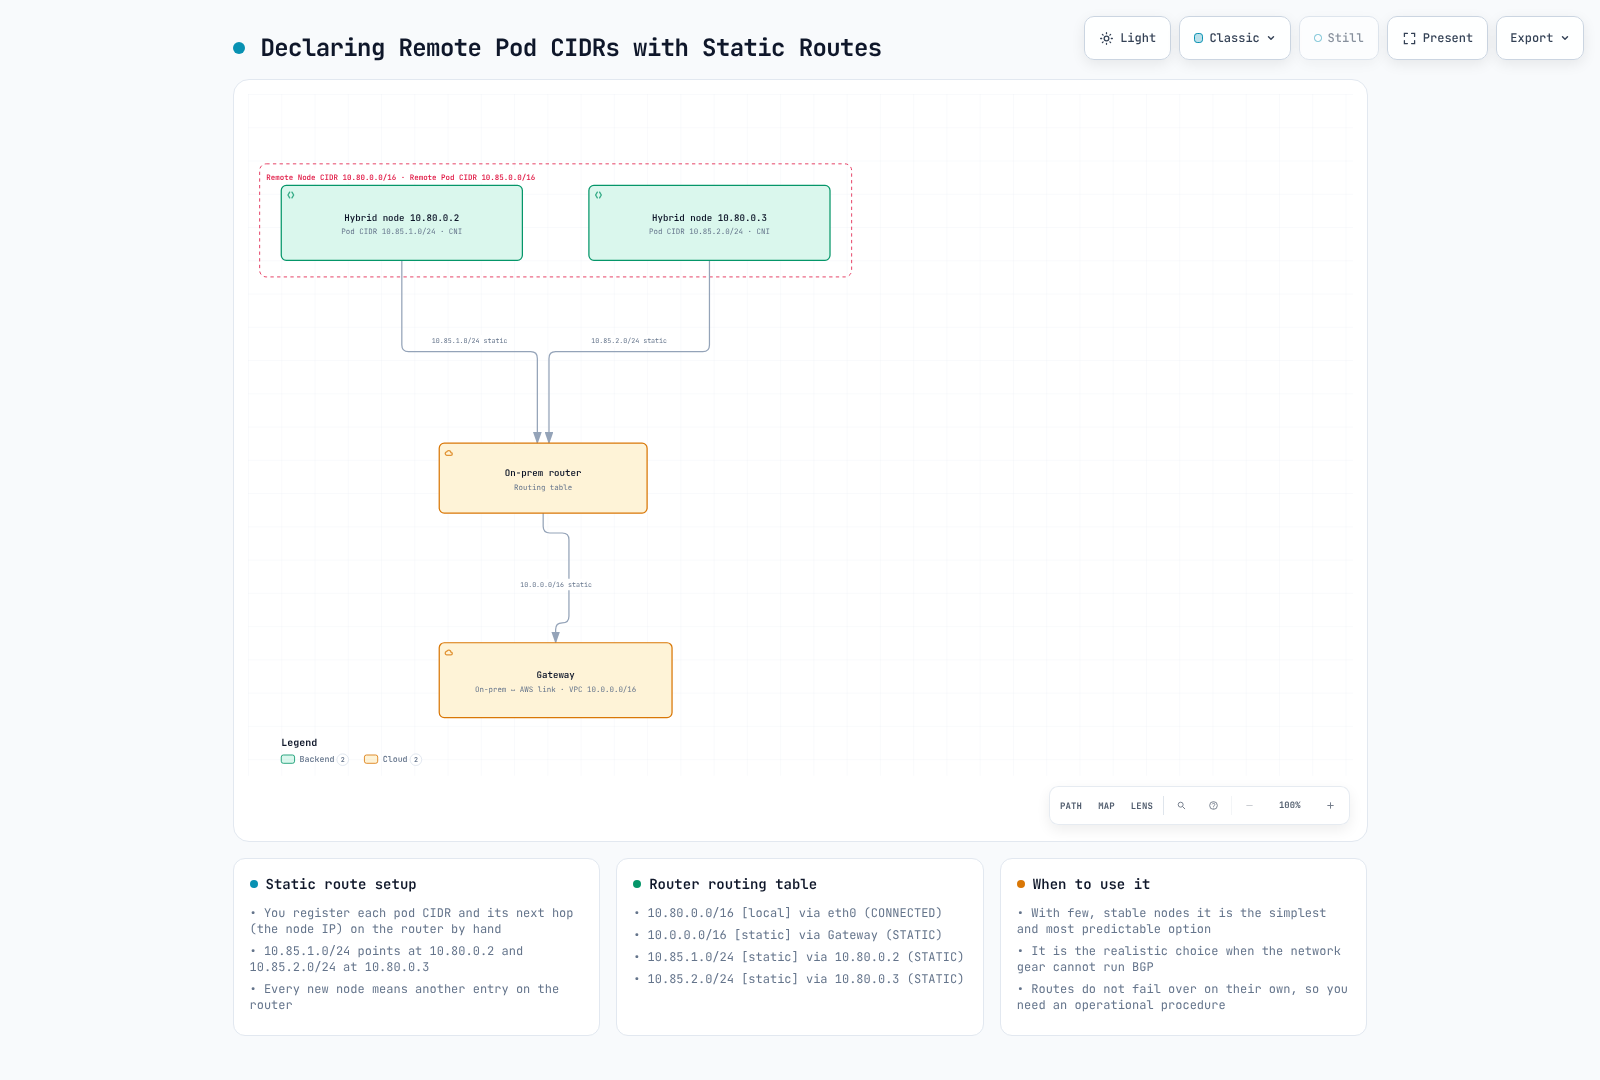The height and width of the screenshot is (1080, 1600).
Task: Enter Present fullscreen mode
Action: pos(1437,38)
